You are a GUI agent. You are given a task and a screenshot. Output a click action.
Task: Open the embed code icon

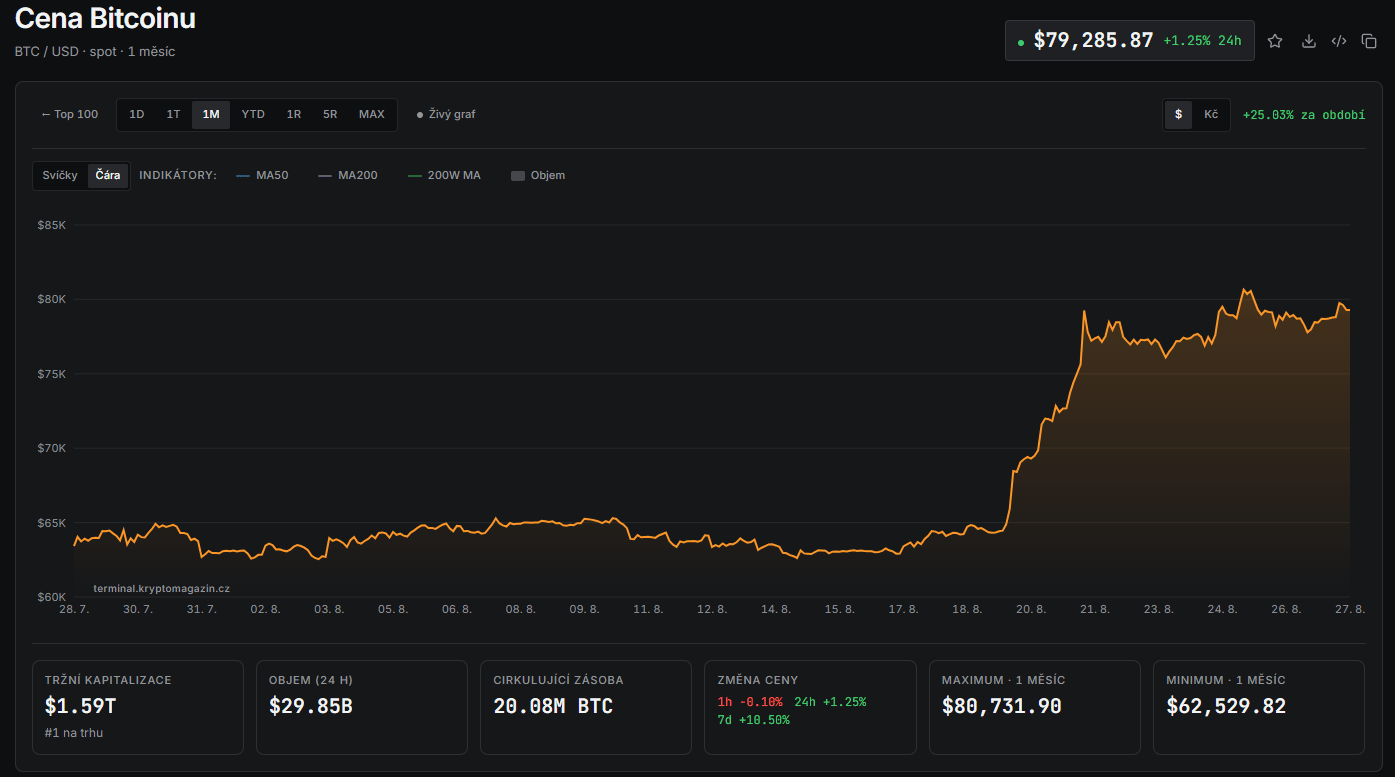1339,41
